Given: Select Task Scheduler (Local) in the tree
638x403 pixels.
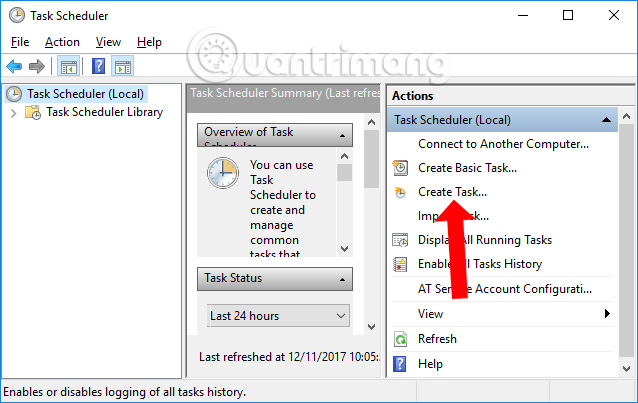Looking at the screenshot, I should coord(85,94).
